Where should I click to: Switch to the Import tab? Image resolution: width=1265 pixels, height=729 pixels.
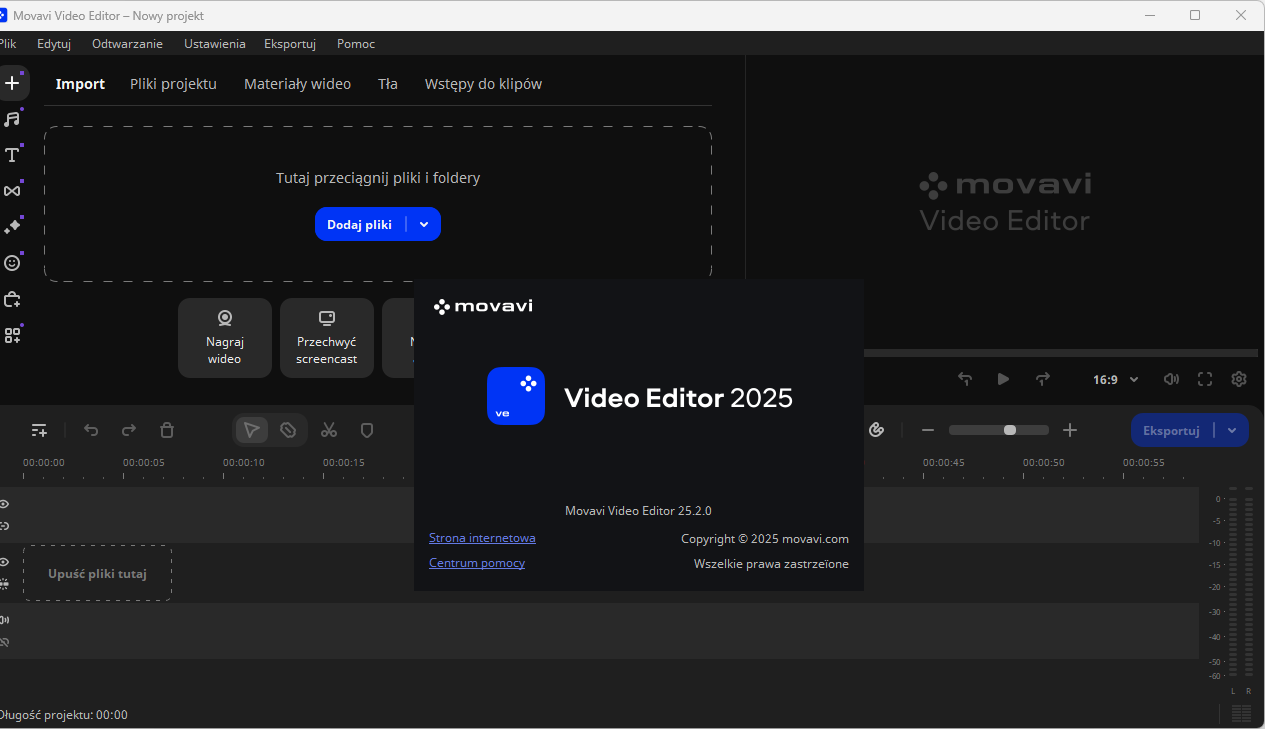coord(80,84)
